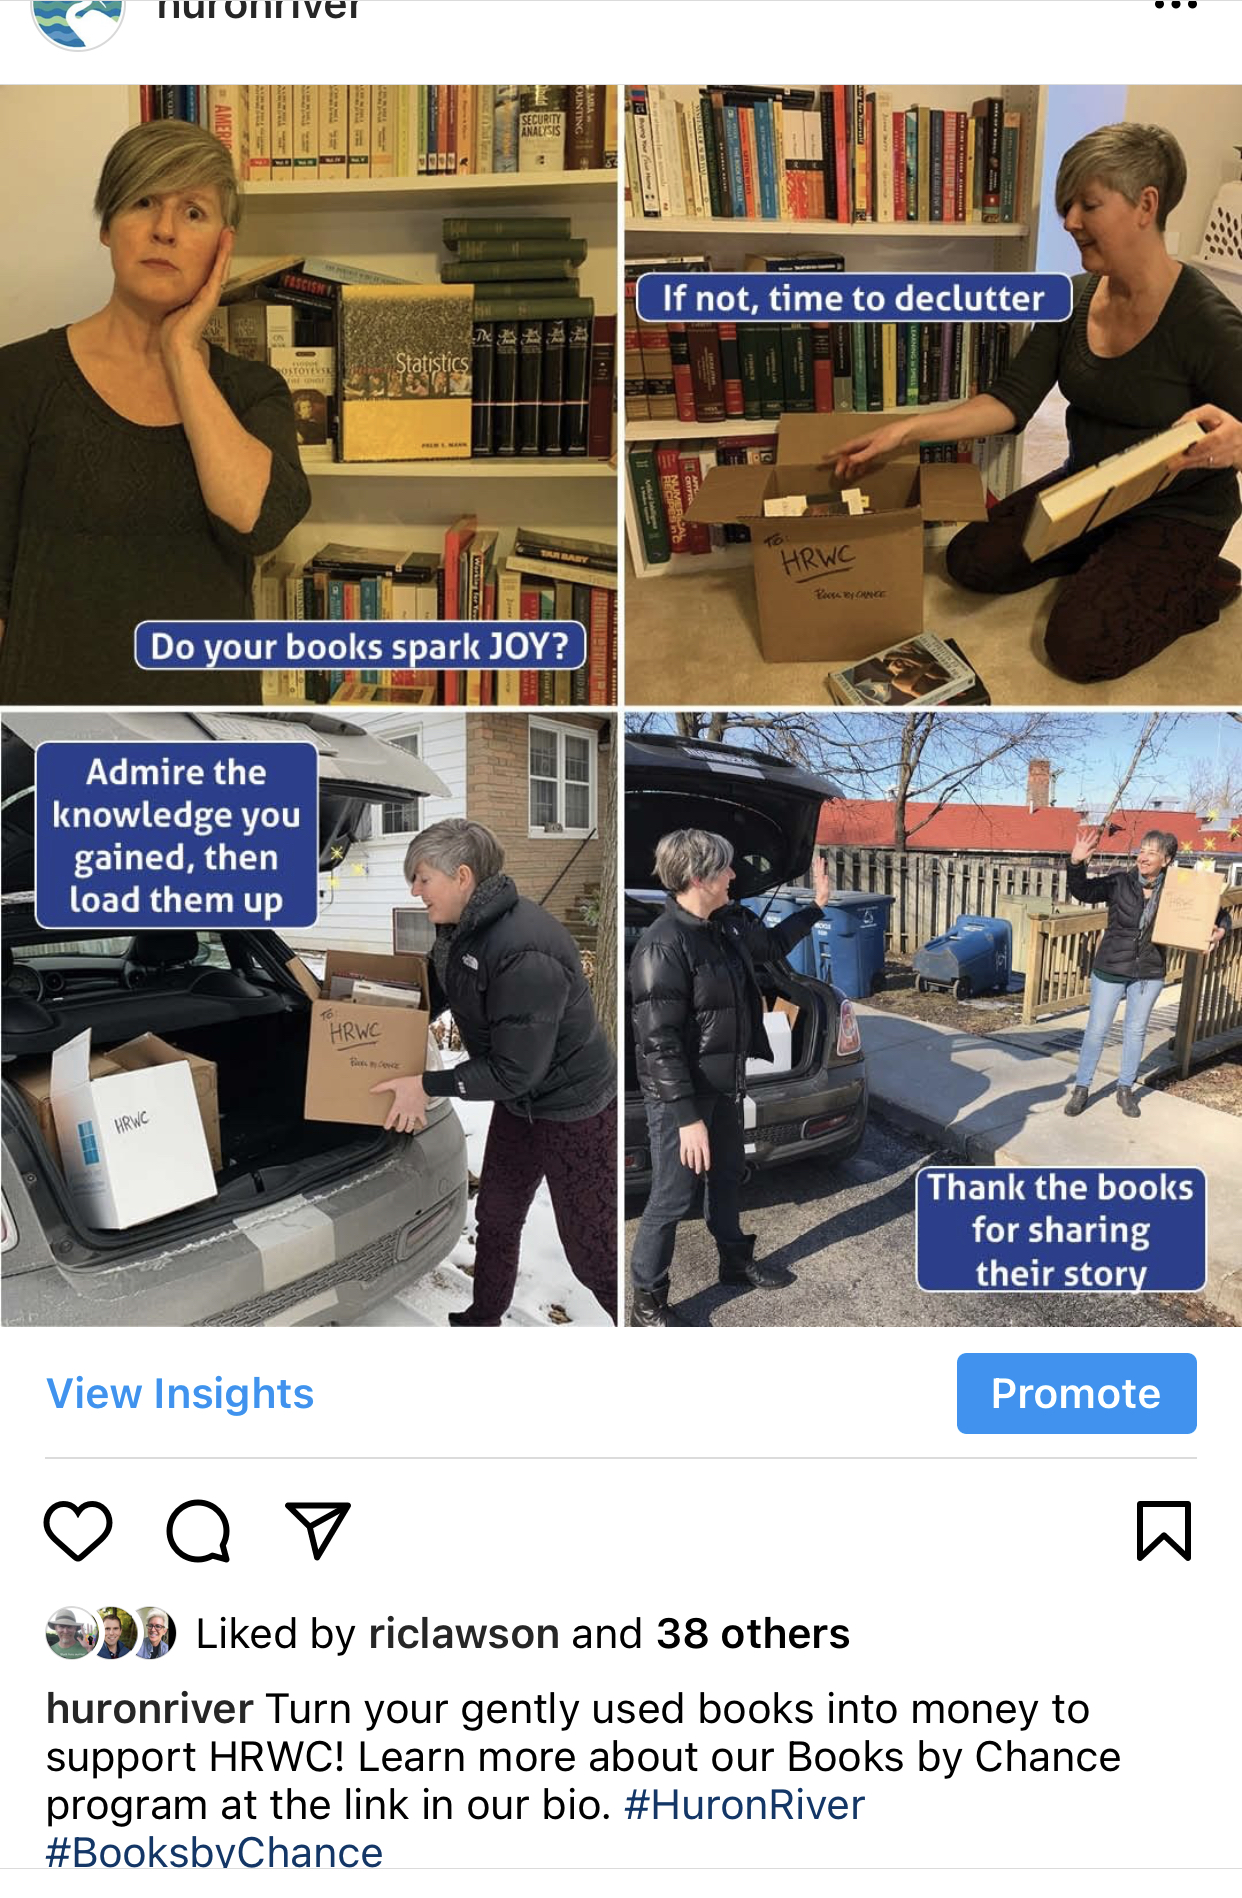Image resolution: width=1242 pixels, height=1898 pixels.
Task: Open View Insights
Action: point(180,1393)
